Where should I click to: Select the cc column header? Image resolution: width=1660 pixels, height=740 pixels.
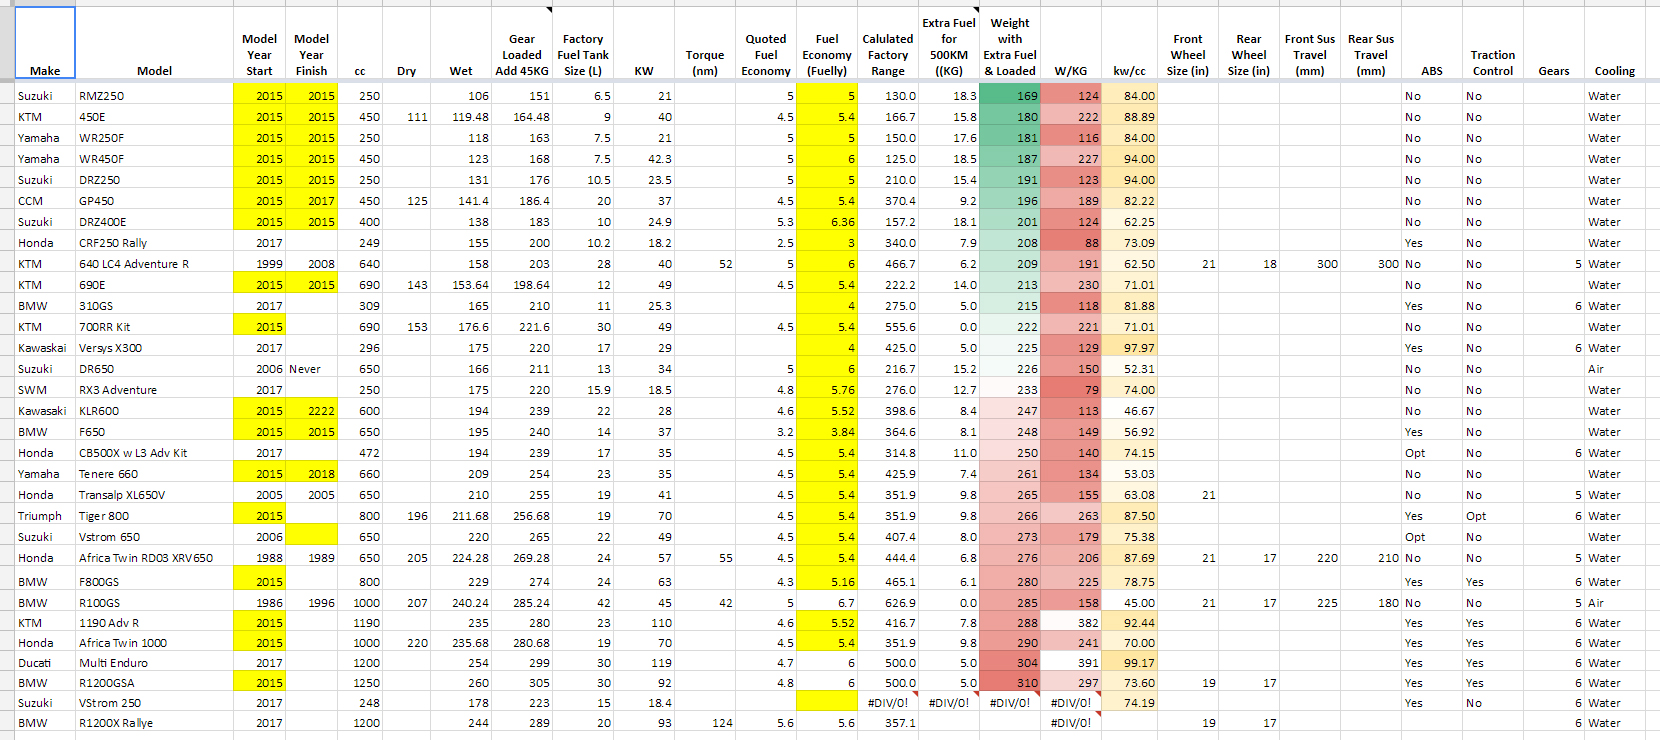coord(360,43)
